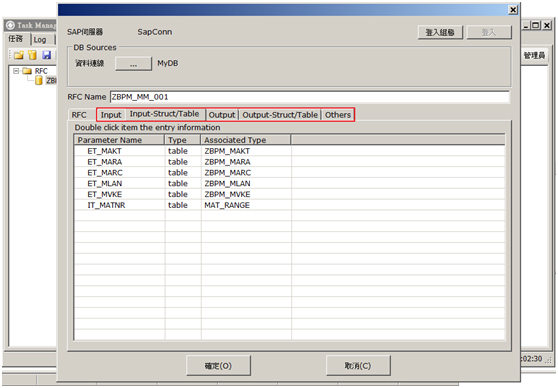Click the MyDB data source label
The image size is (558, 388).
pos(168,63)
